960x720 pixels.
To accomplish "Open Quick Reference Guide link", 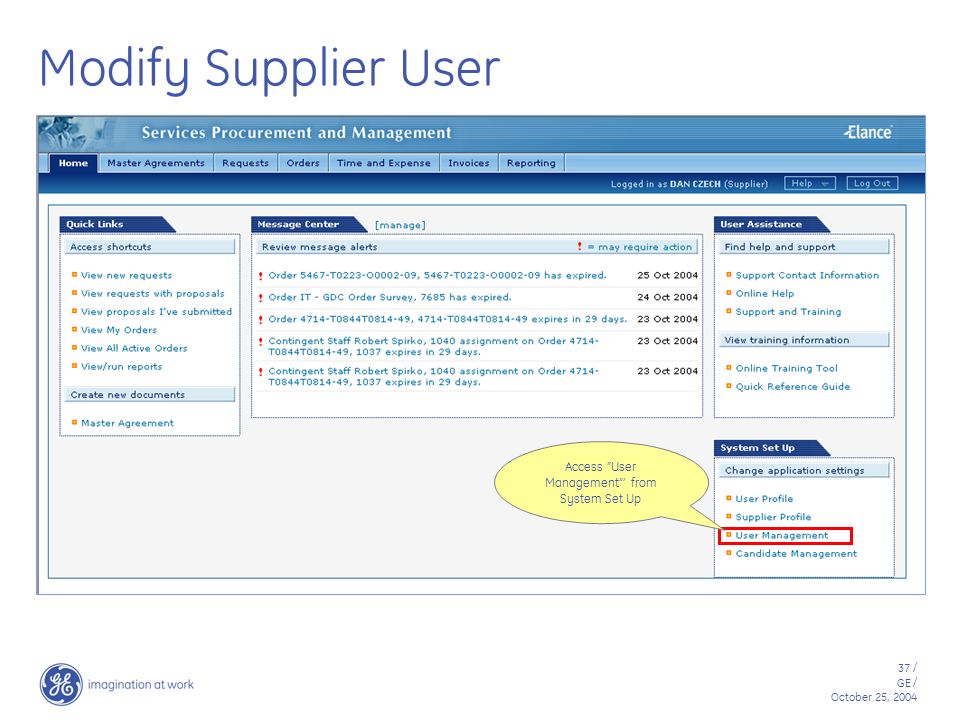I will tap(792, 386).
